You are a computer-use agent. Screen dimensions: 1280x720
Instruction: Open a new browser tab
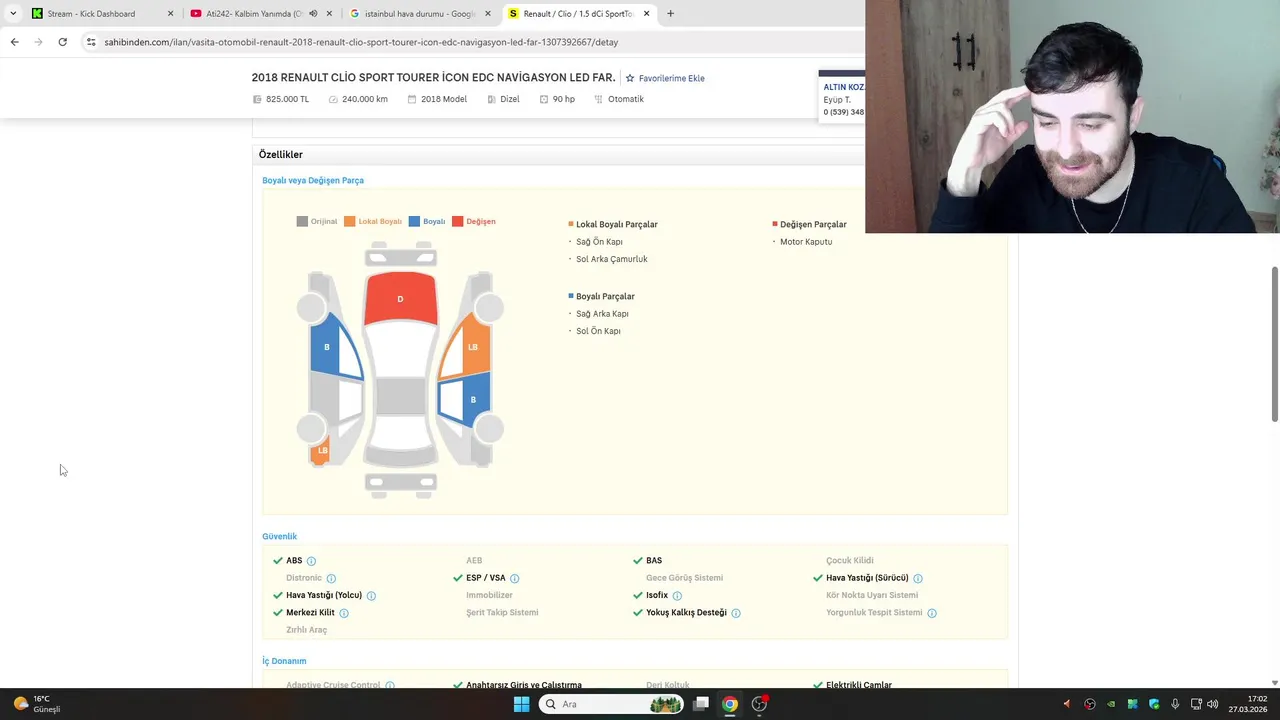(x=670, y=14)
